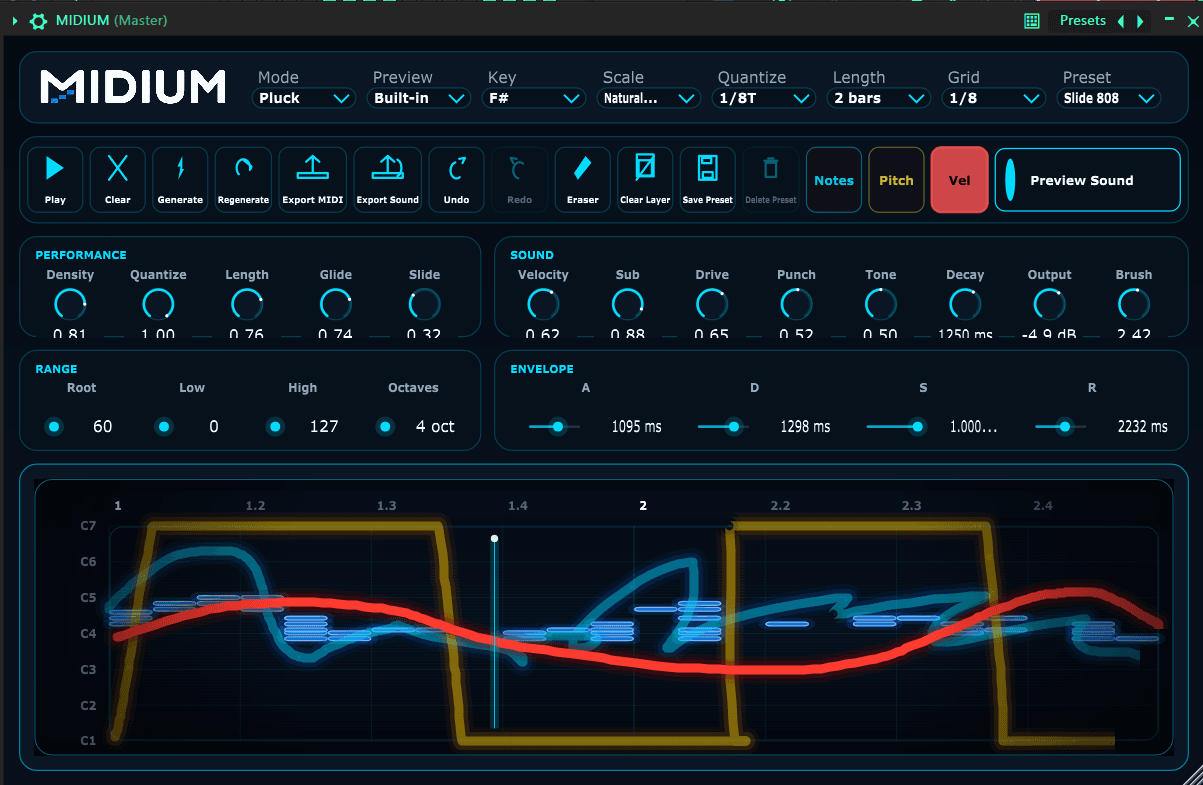Screen dimensions: 1203x785
Task: Click the playhead marker handle near 1.4
Action: coord(494,539)
